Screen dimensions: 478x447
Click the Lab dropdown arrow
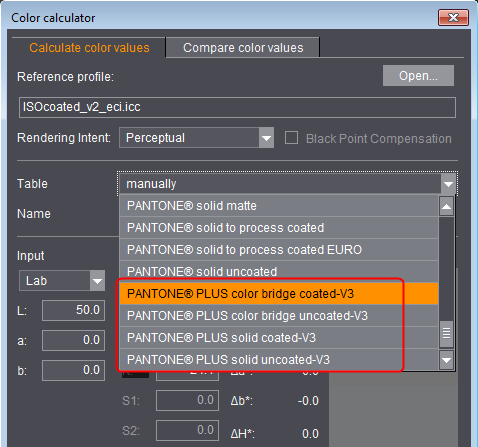(97, 281)
